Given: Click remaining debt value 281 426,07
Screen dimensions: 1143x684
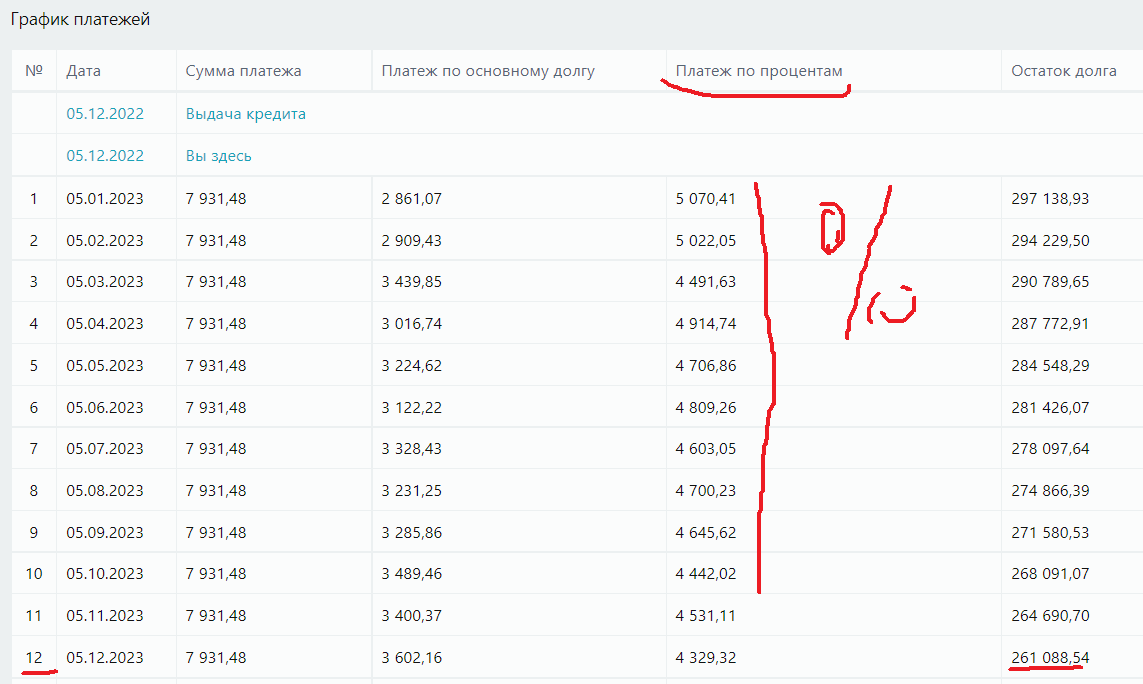Looking at the screenshot, I should [x=1050, y=408].
